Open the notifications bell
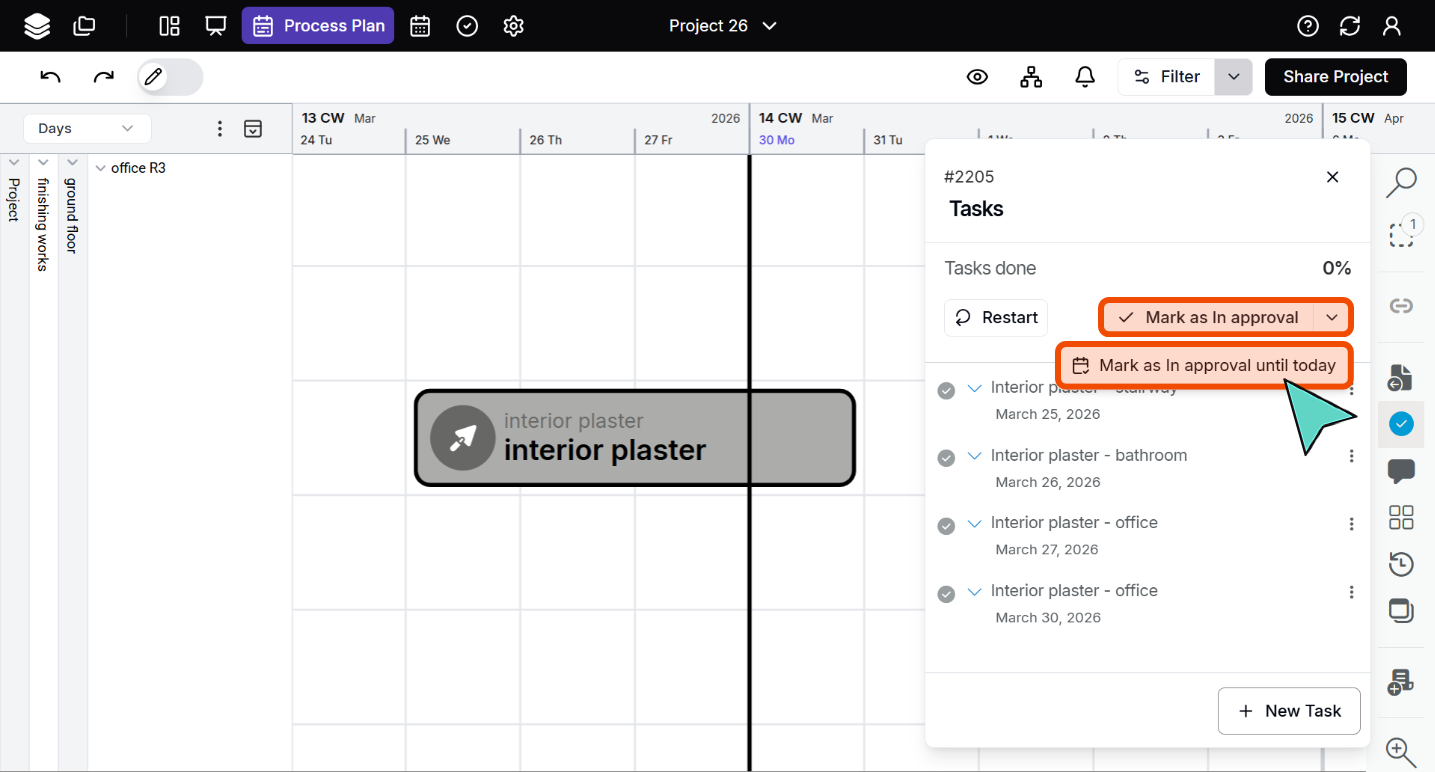 1085,77
